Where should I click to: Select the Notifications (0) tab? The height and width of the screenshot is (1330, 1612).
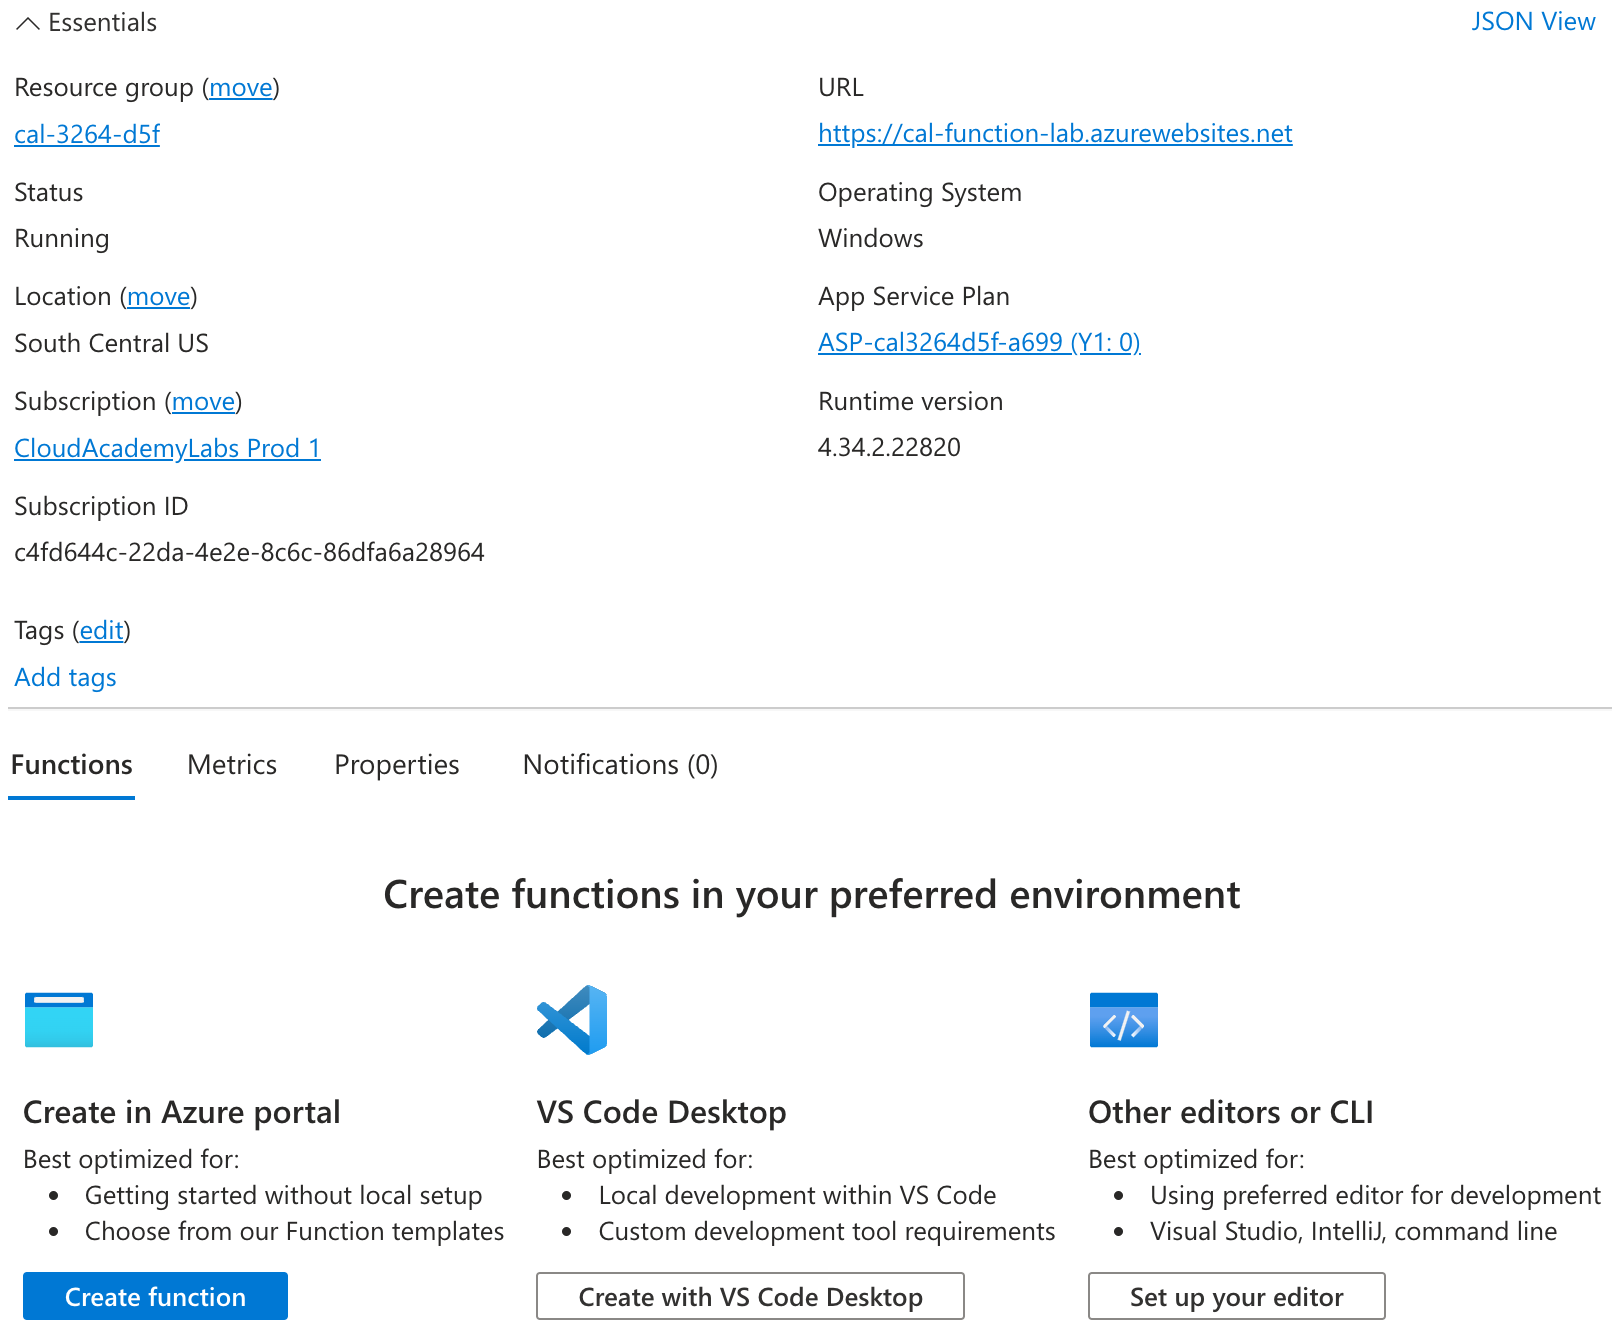click(x=620, y=765)
